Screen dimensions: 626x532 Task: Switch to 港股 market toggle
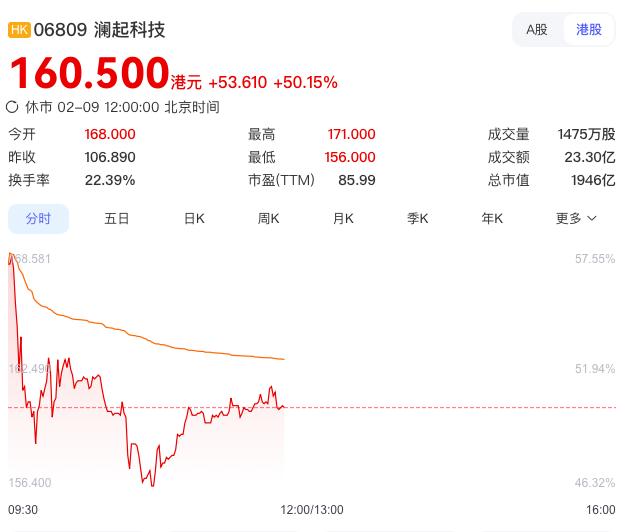(589, 29)
